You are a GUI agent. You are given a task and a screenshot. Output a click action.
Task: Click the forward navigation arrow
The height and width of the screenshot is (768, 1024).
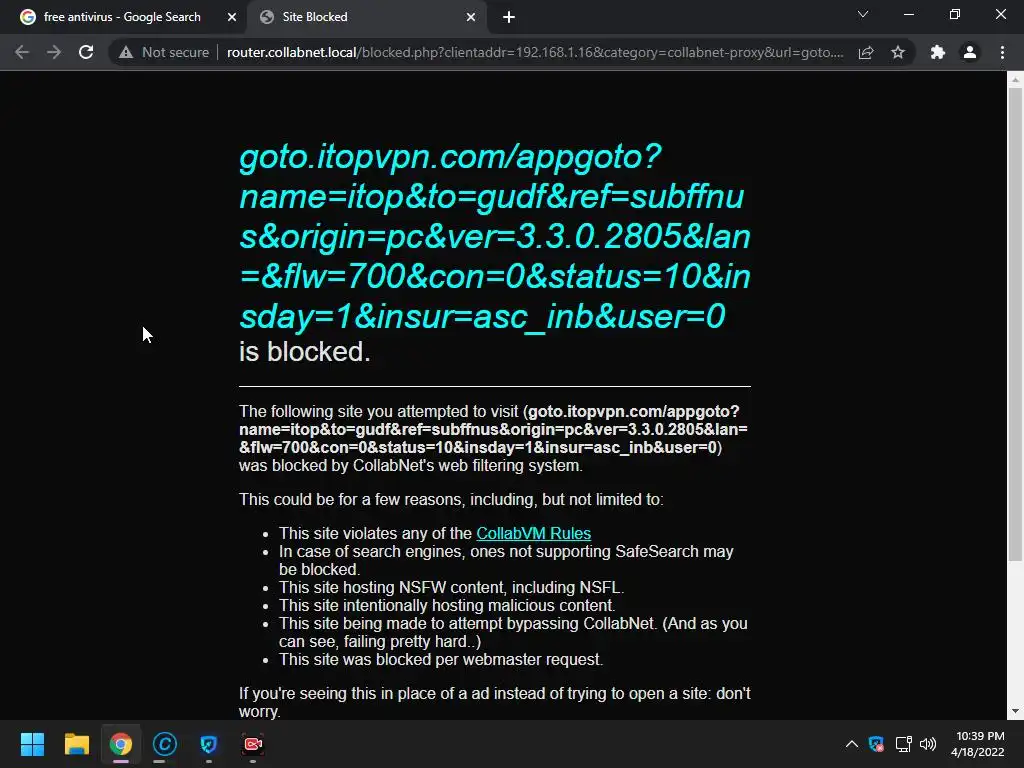[54, 52]
